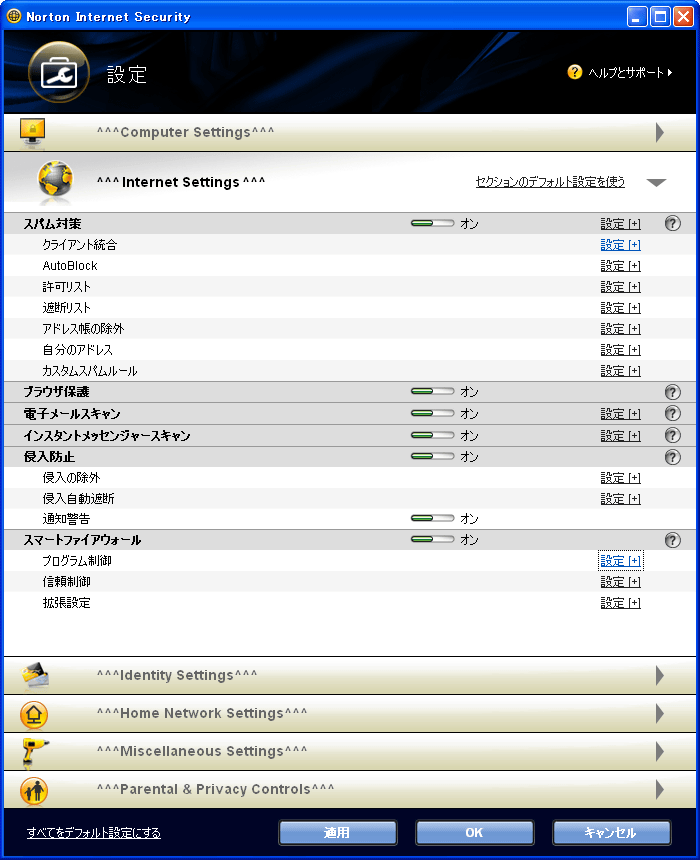This screenshot has height=860, width=700.
Task: Click the Identity Settings cards icon
Action: (x=35, y=675)
